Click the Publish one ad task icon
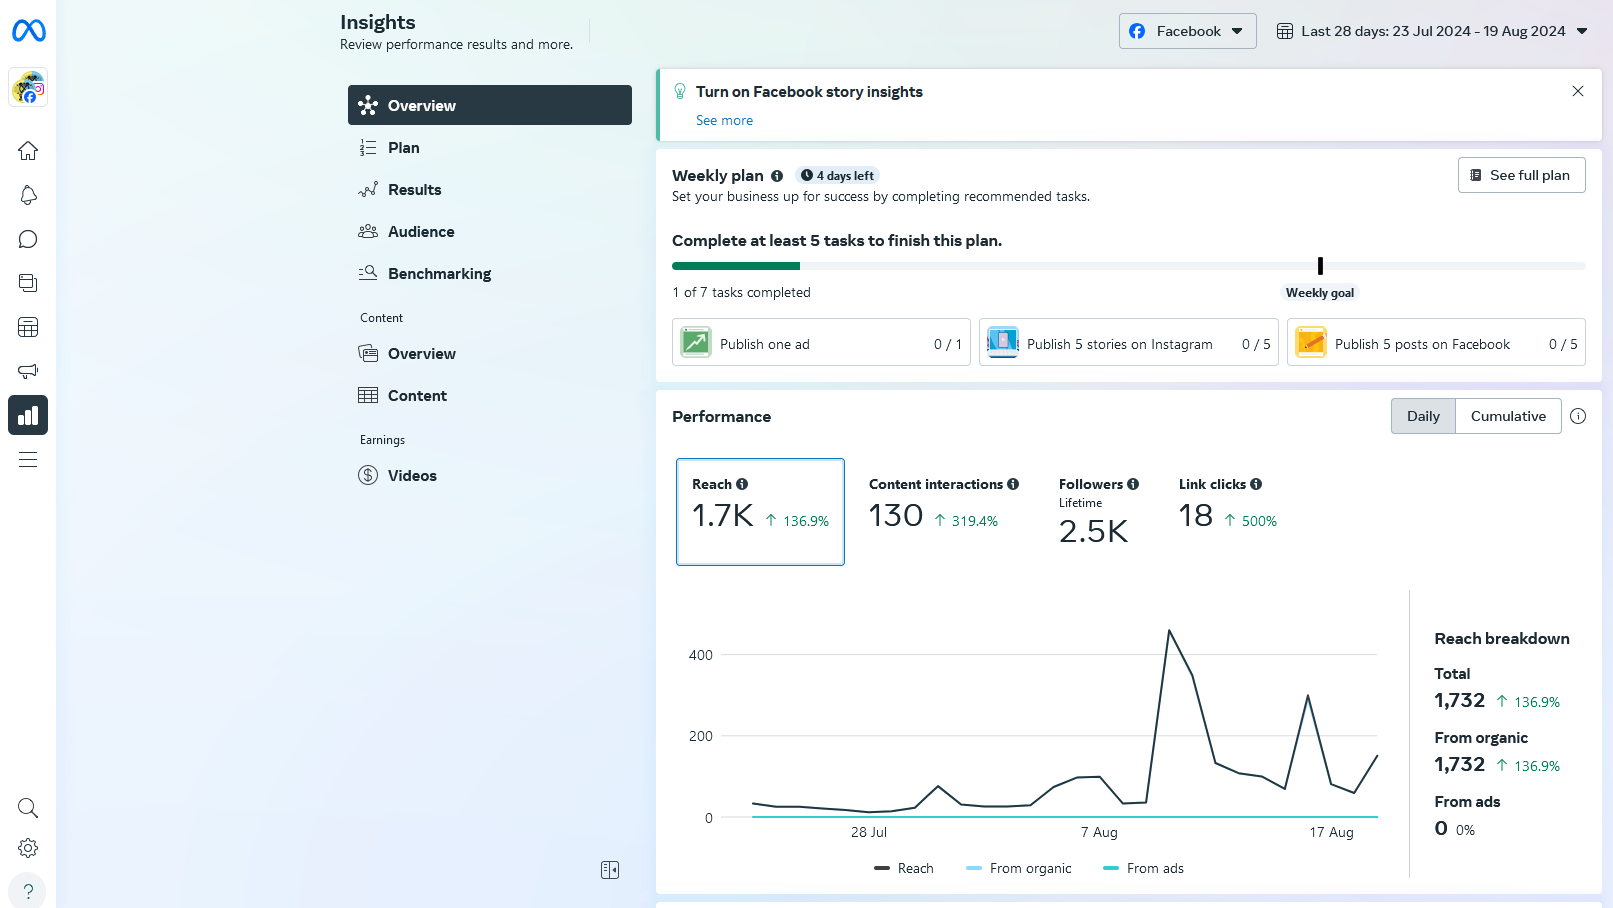1613x908 pixels. point(696,342)
